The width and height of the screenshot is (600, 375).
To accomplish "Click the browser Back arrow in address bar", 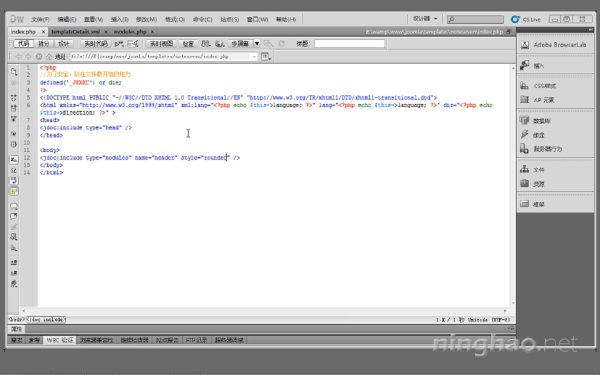I will tap(18, 57).
